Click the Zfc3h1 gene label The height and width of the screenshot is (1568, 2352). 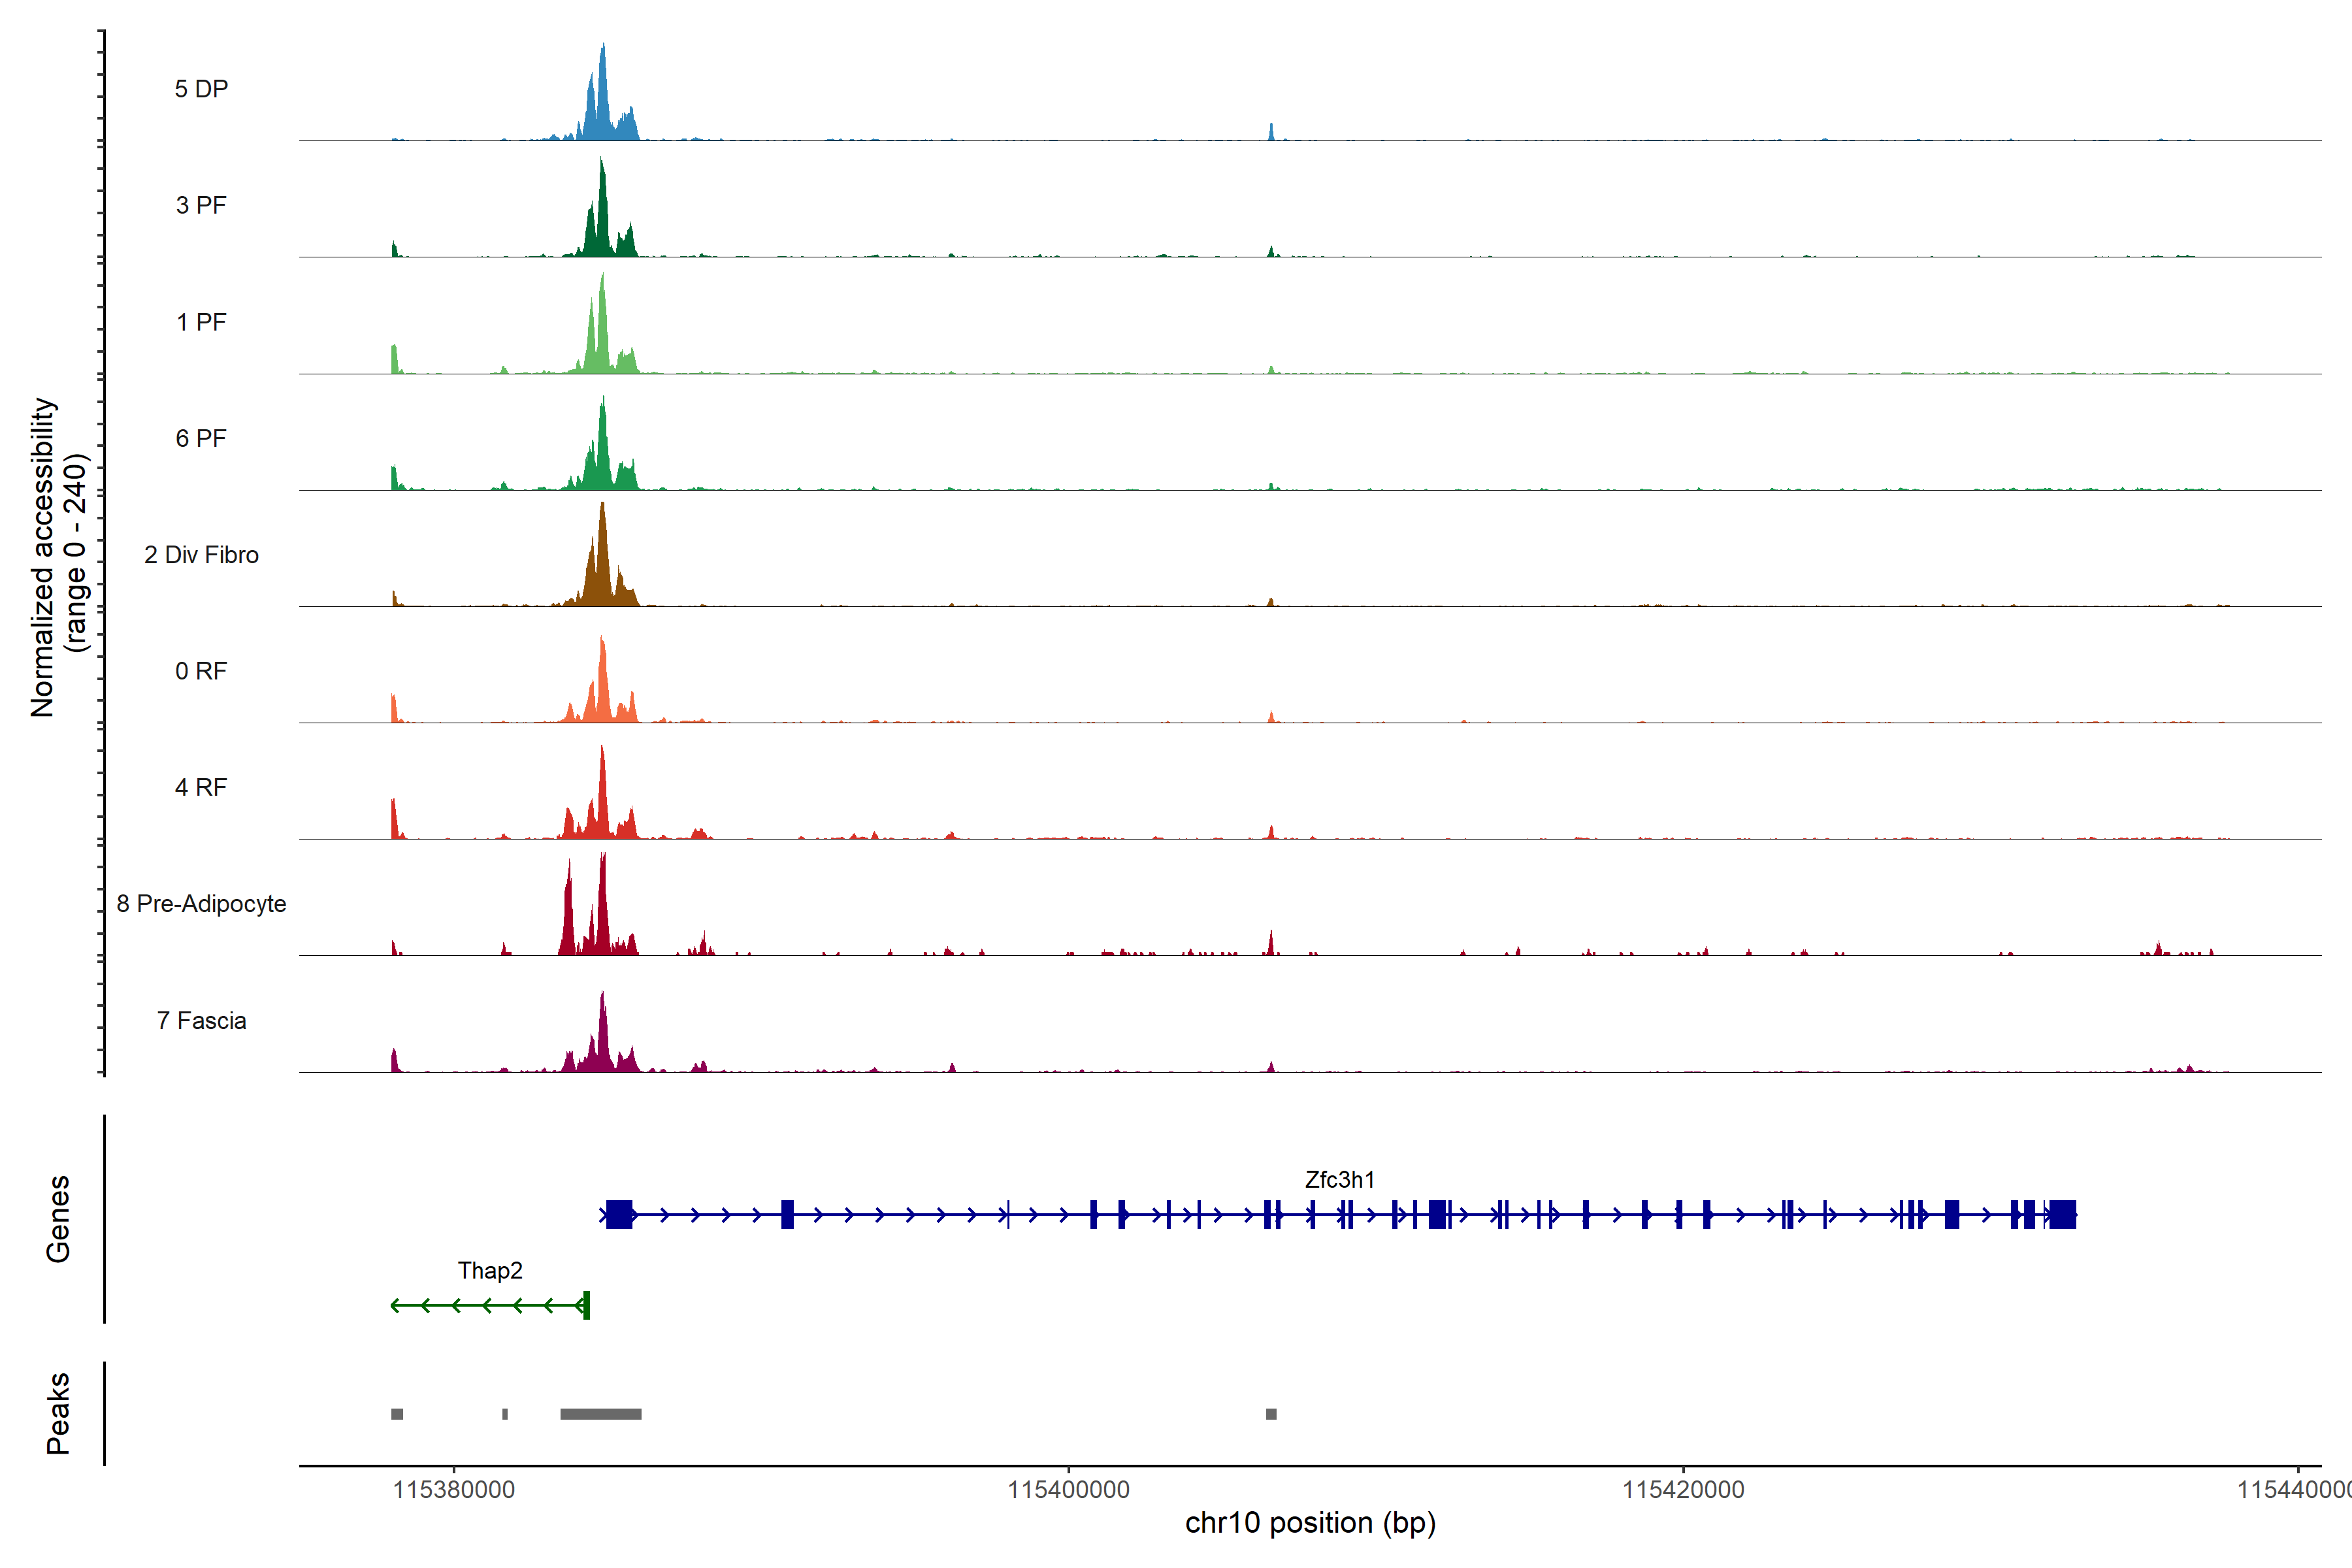1339,1179
